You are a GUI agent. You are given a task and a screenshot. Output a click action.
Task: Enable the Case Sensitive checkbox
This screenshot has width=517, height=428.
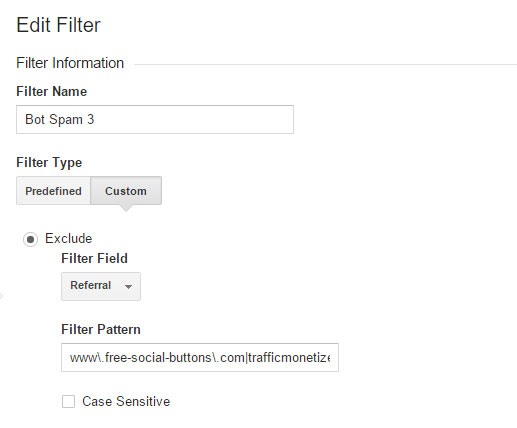point(68,401)
